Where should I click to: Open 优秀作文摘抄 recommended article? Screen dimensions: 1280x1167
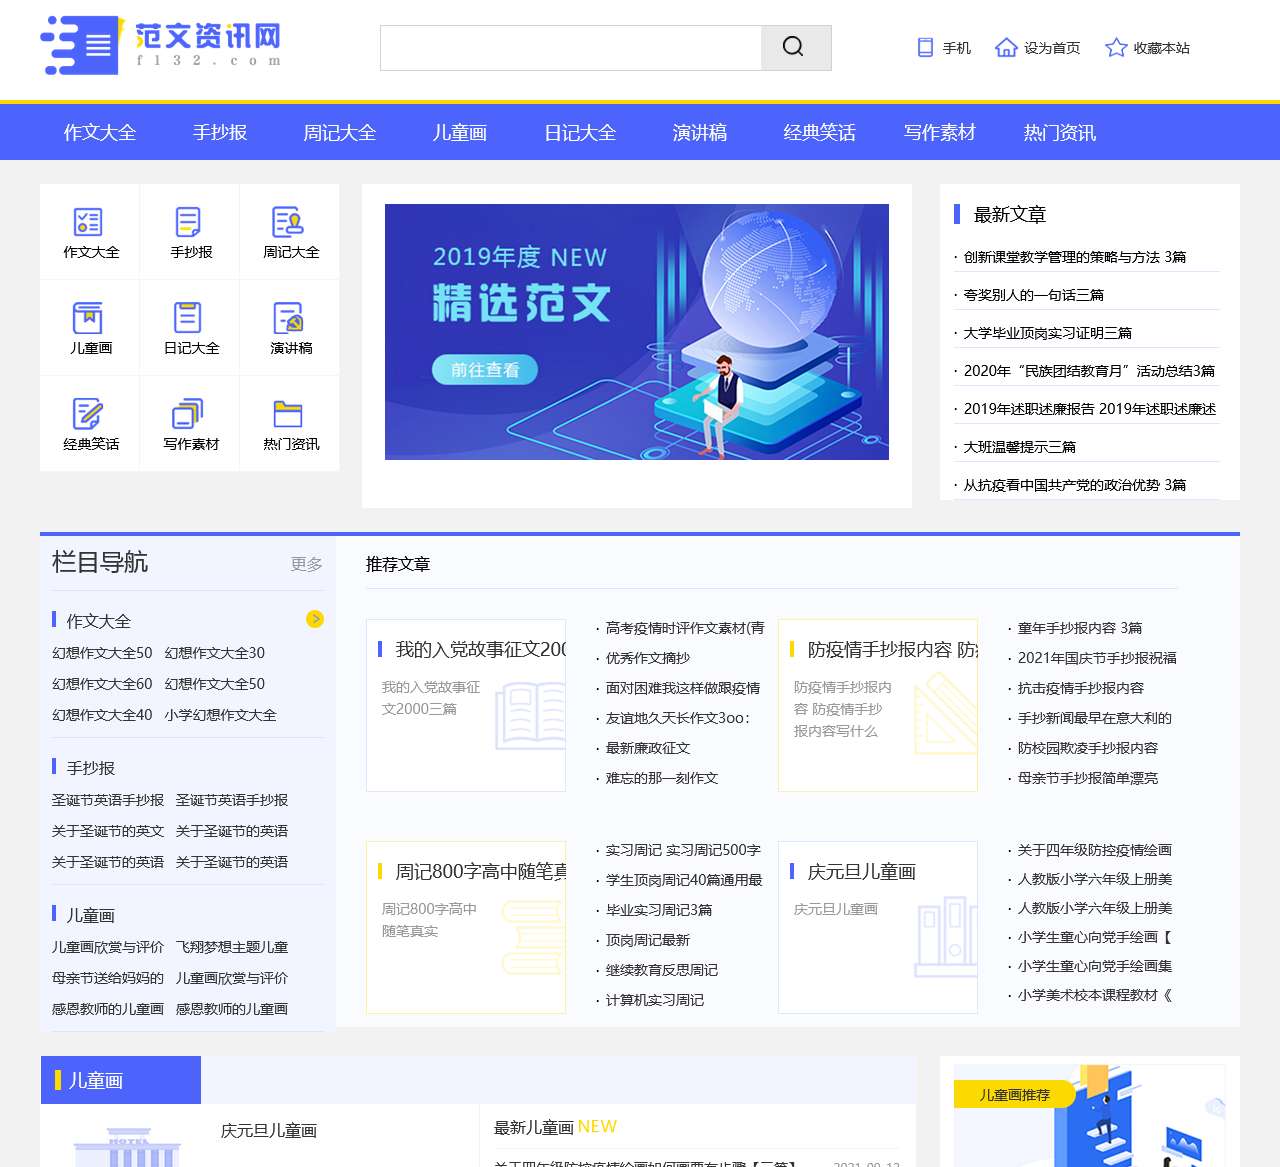(648, 658)
